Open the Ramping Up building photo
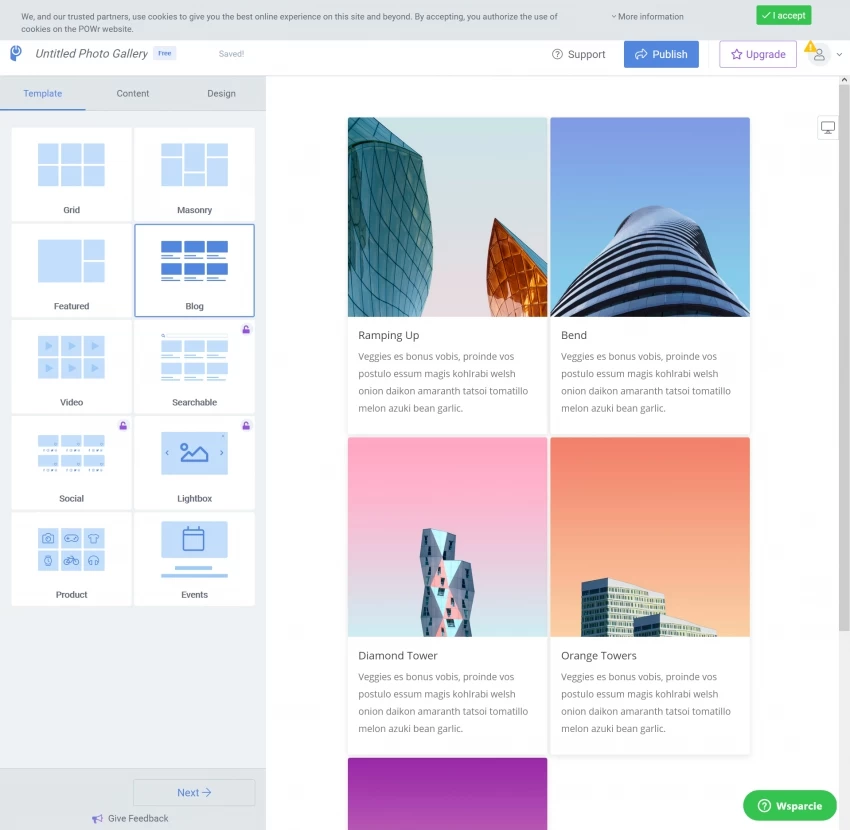 point(447,217)
